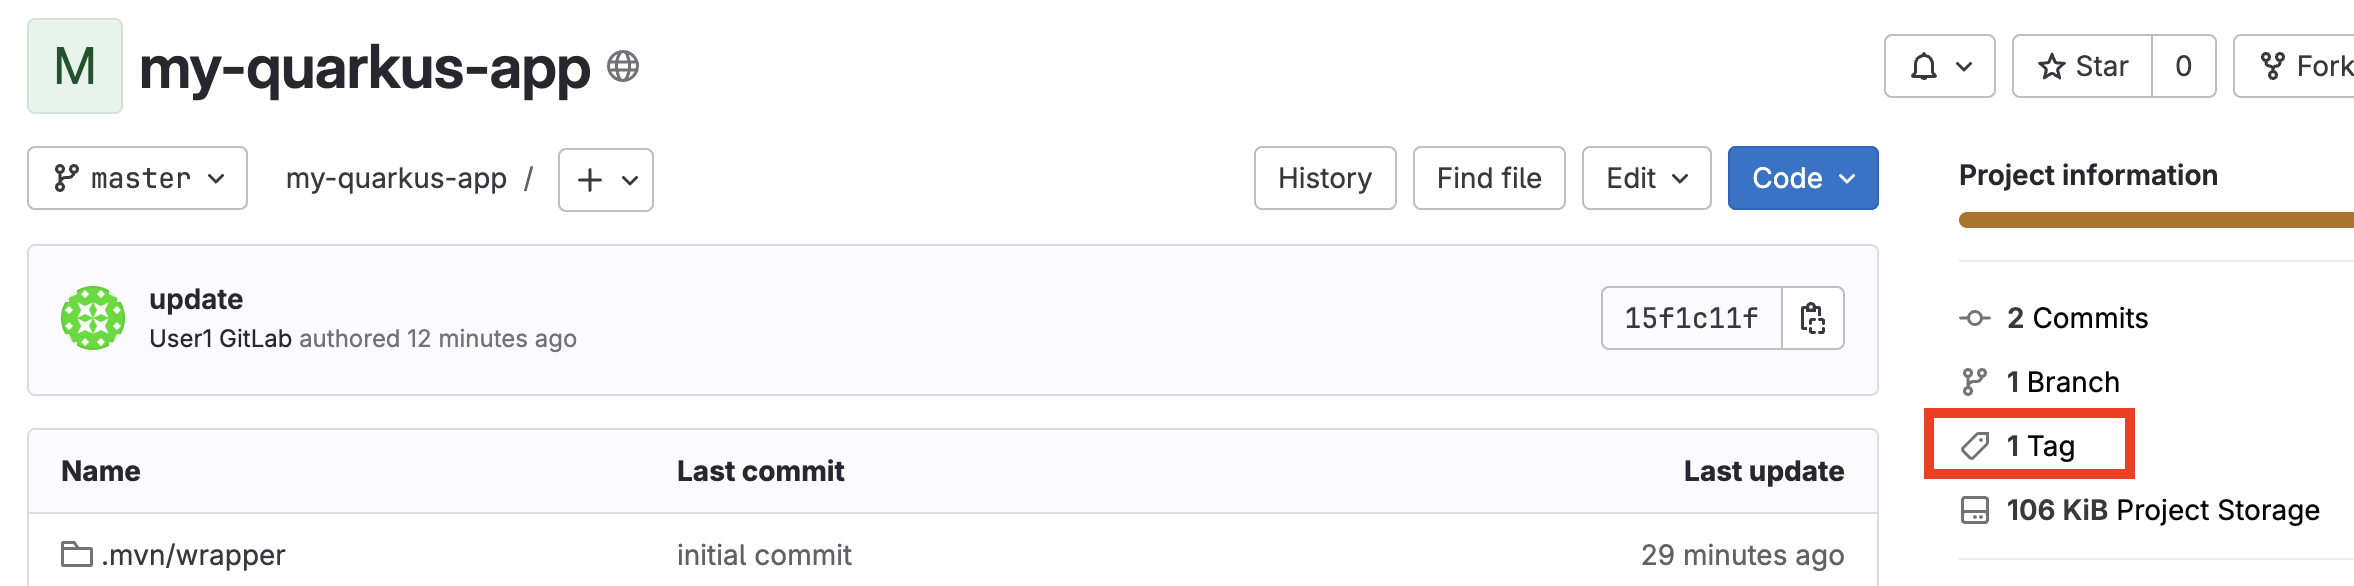Click the Project Storage disk icon
The image size is (2354, 586).
1975,510
